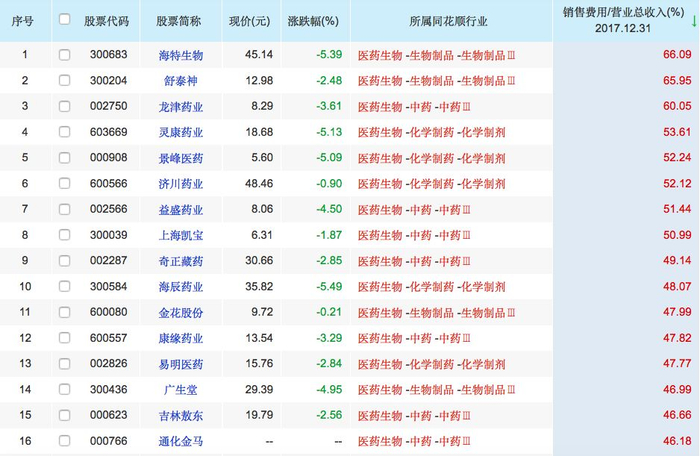
Task: Check the box for stock 000766
Action: (65, 441)
